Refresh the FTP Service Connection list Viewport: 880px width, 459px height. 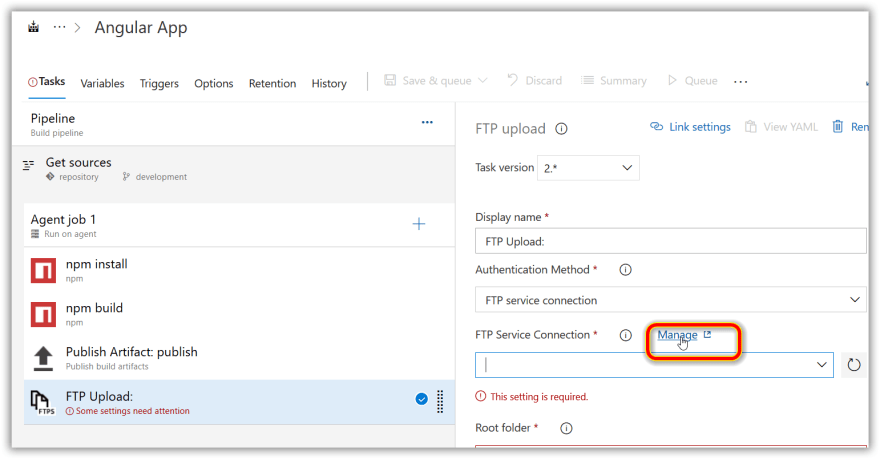click(x=854, y=365)
